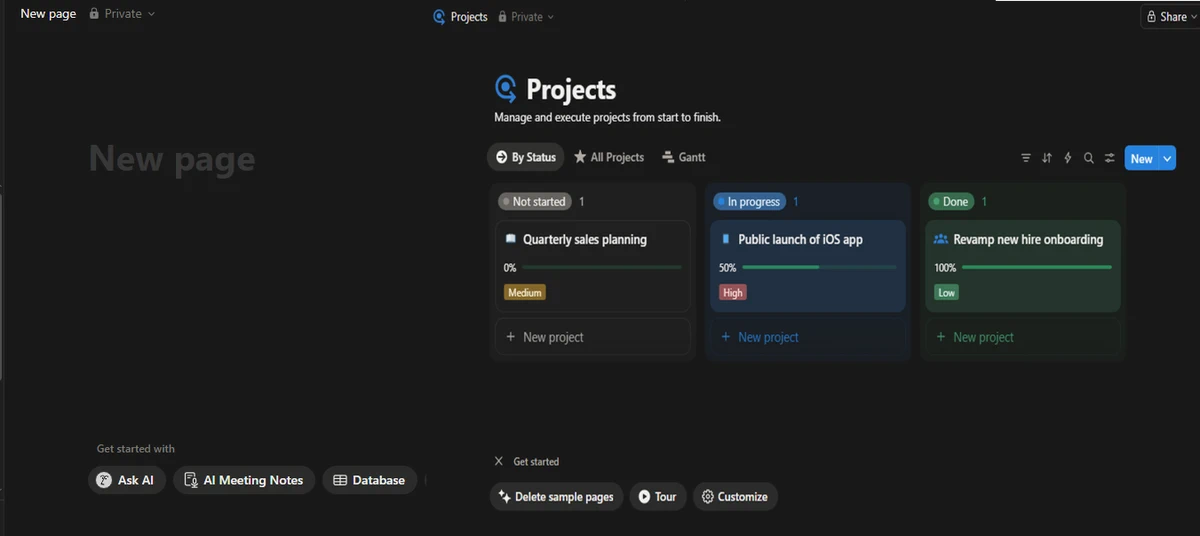Click the large Projects page icon

[507, 90]
